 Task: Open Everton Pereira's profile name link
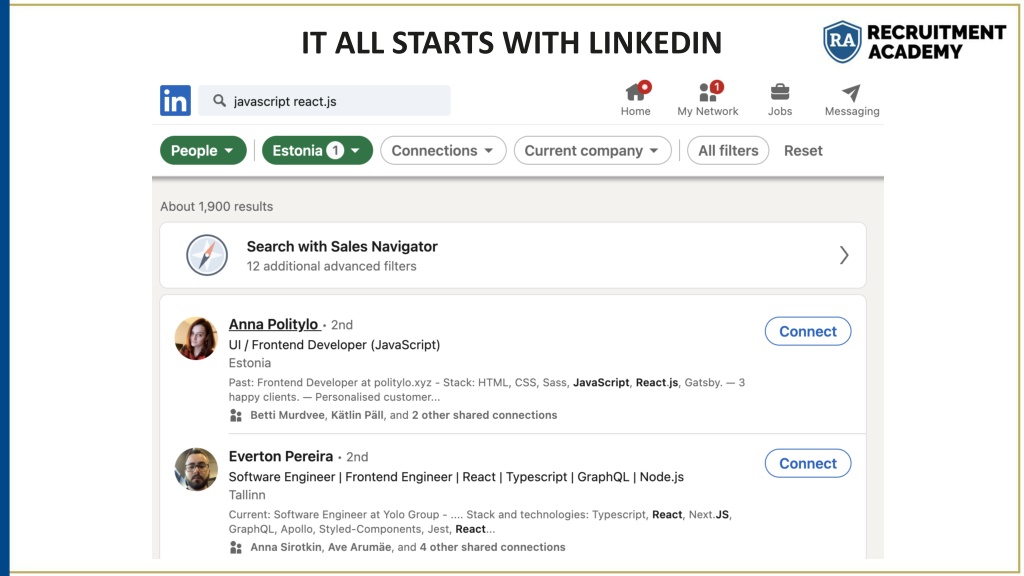point(281,456)
